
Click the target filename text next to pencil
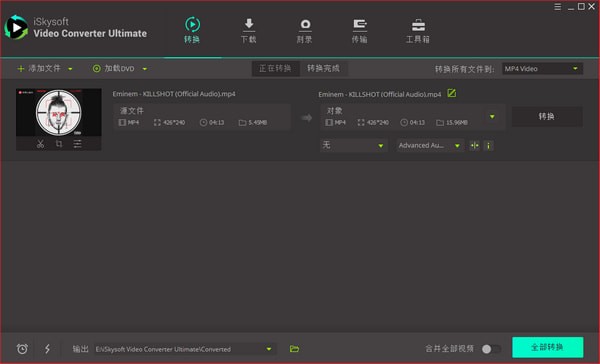coord(380,94)
